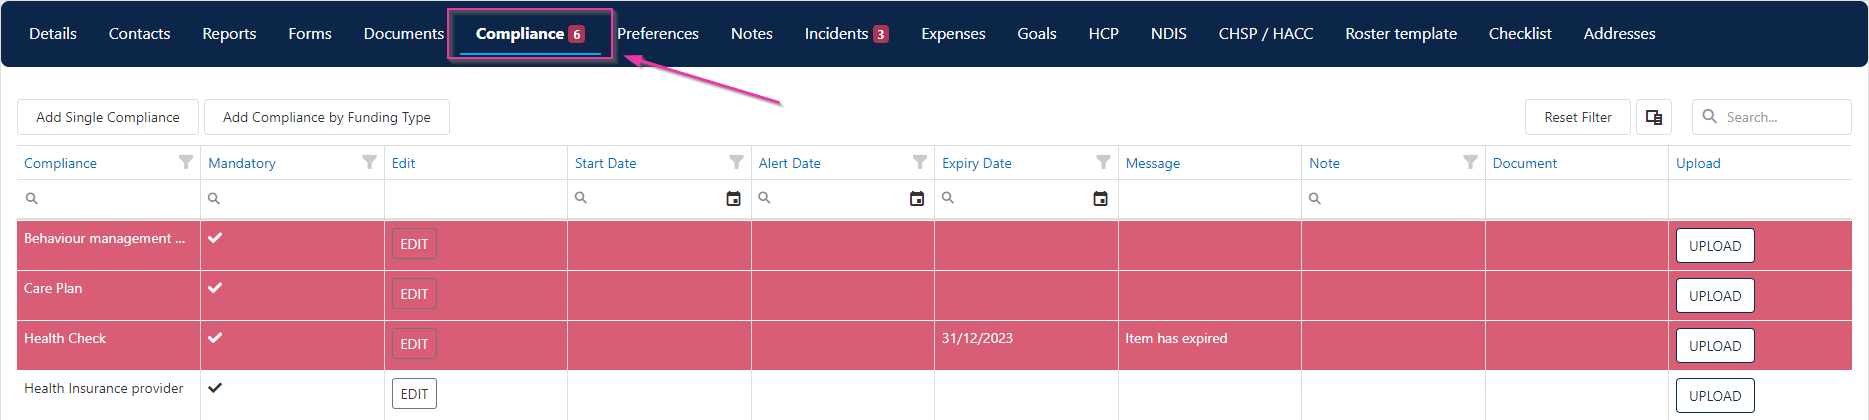This screenshot has height=420, width=1869.
Task: Open Start Date filter calendar picker
Action: (733, 199)
